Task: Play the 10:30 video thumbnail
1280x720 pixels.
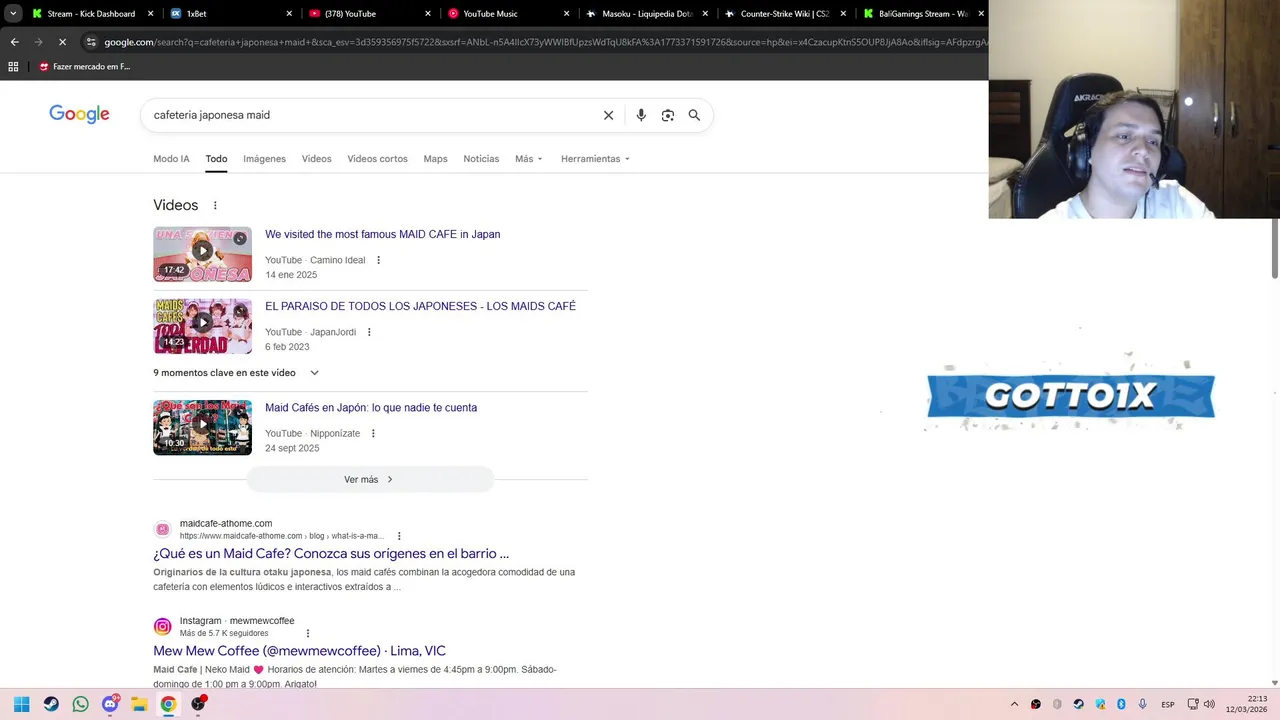Action: [202, 428]
